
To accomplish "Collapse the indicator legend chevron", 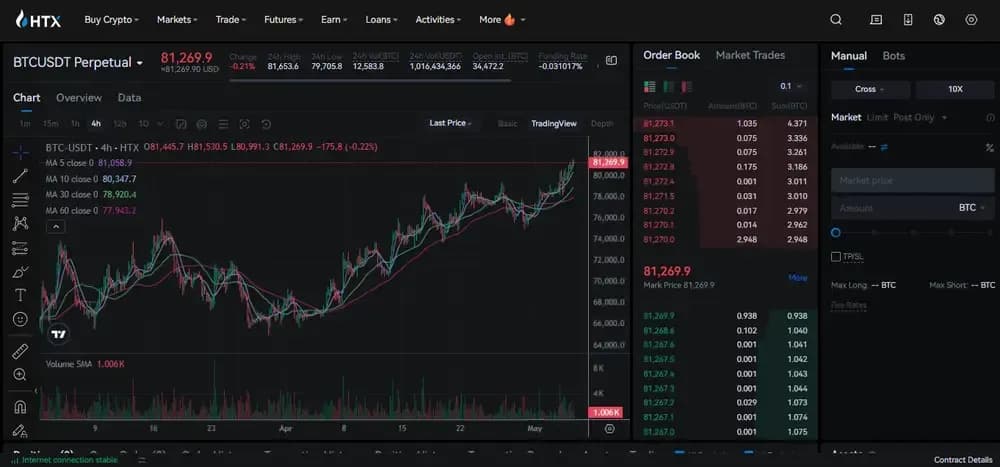I will coord(55,226).
